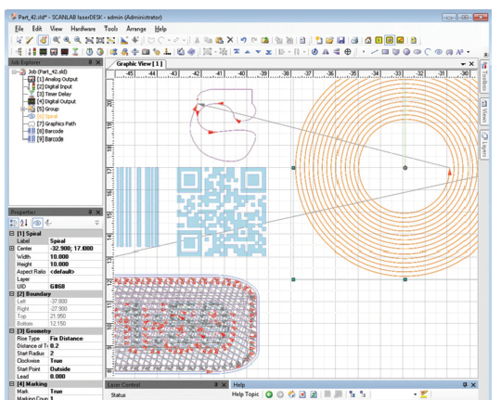This screenshot has height=400, width=500.
Task: Open a file with the folder icon
Action: tap(330, 40)
